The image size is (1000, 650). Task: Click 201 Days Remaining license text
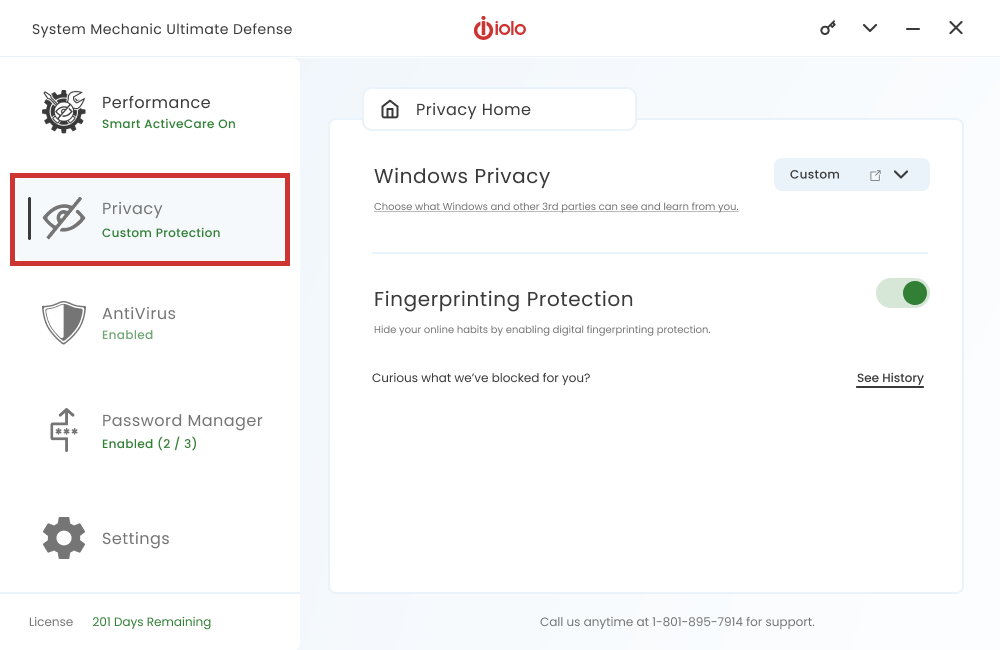tap(152, 622)
